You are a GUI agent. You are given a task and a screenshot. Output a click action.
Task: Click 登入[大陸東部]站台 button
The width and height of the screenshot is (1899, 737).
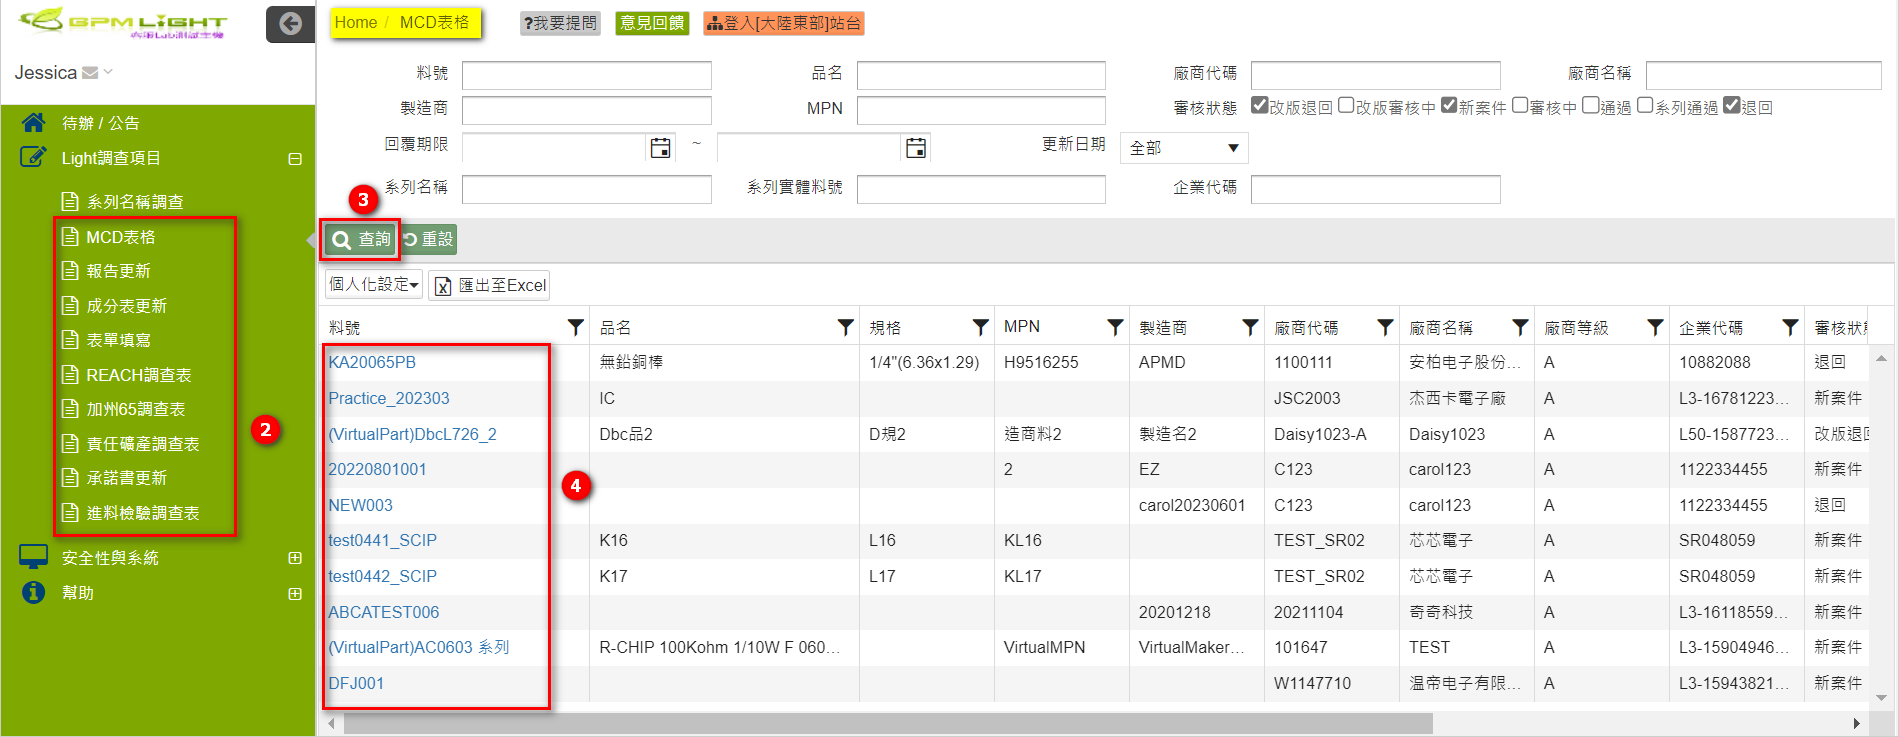tap(784, 23)
